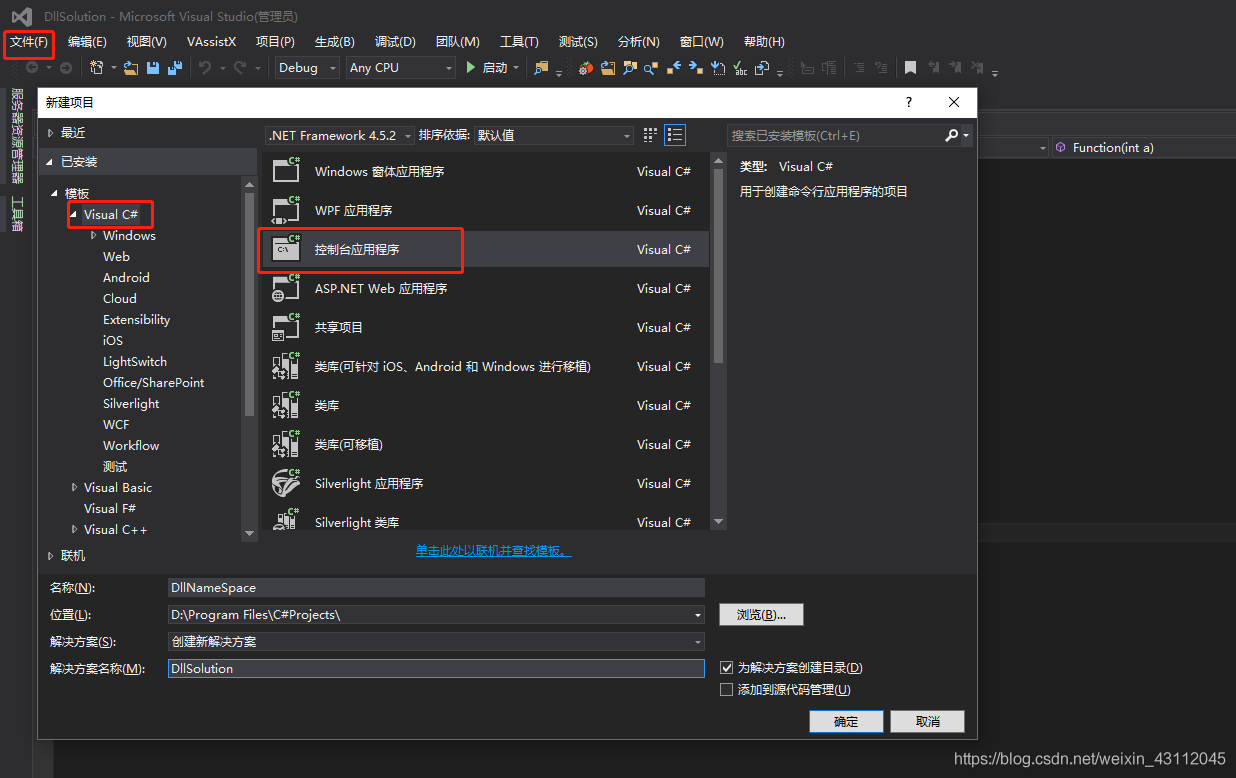
Task: Open the 调试(D) menu
Action: point(395,42)
